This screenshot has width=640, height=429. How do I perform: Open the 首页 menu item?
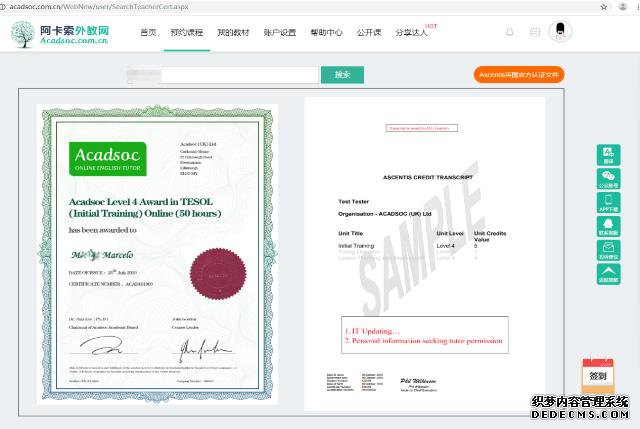pos(148,32)
